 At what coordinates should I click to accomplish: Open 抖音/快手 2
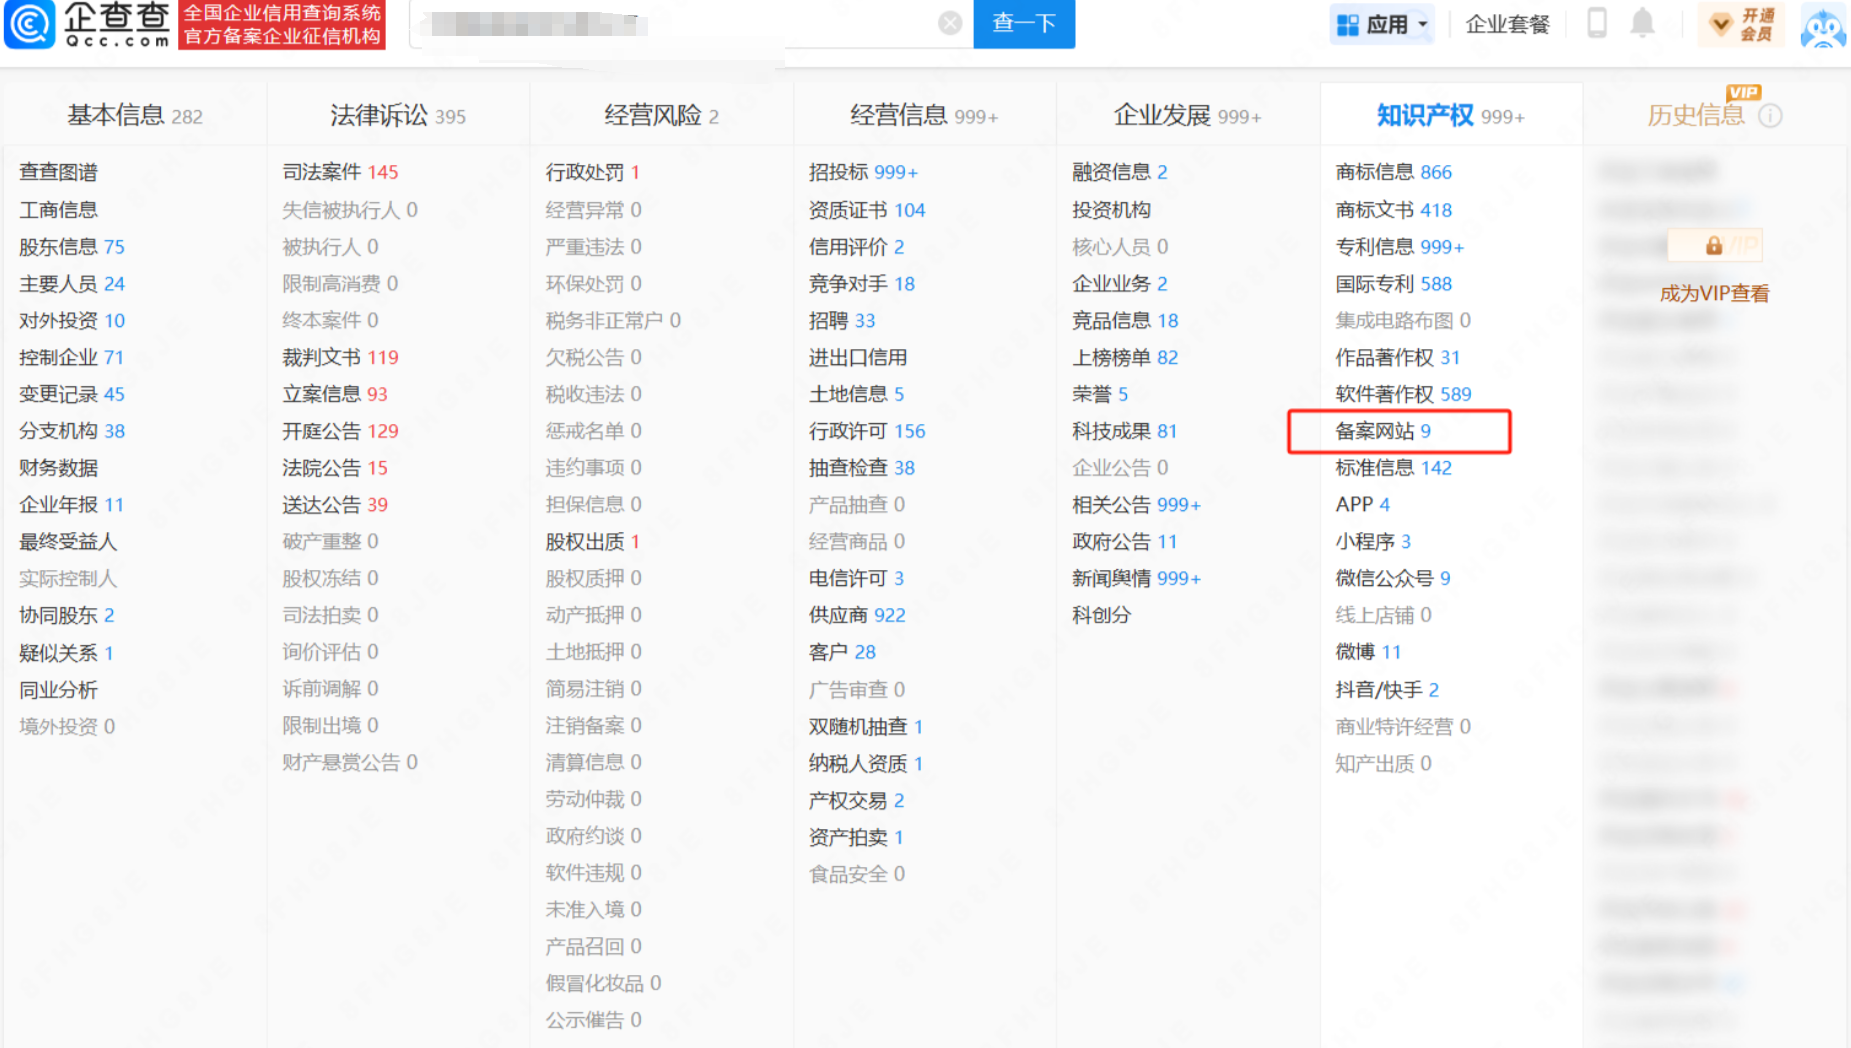click(x=1387, y=690)
